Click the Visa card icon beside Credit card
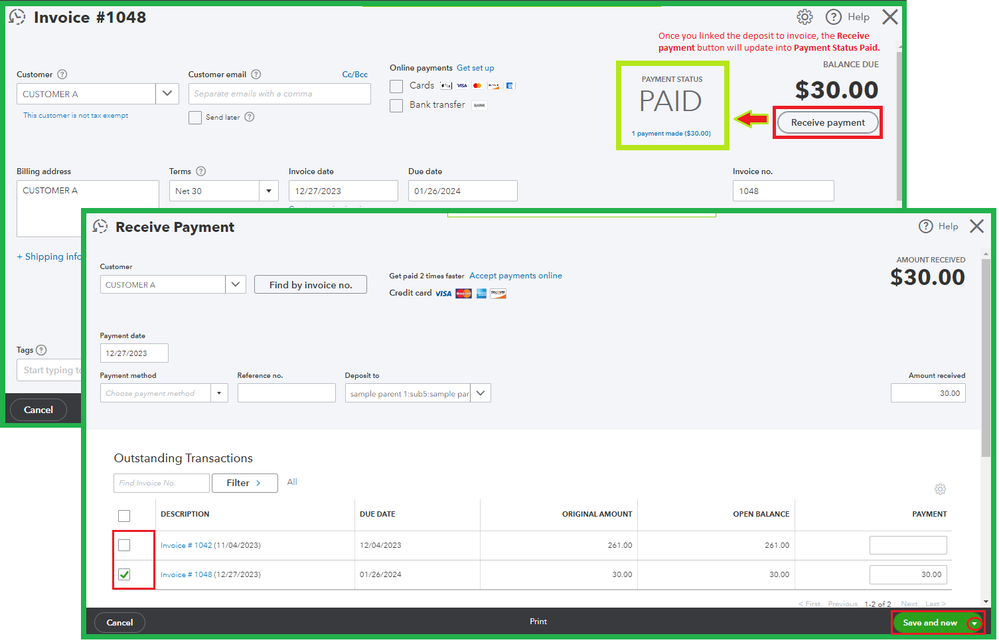This screenshot has width=999, height=643. pos(443,294)
